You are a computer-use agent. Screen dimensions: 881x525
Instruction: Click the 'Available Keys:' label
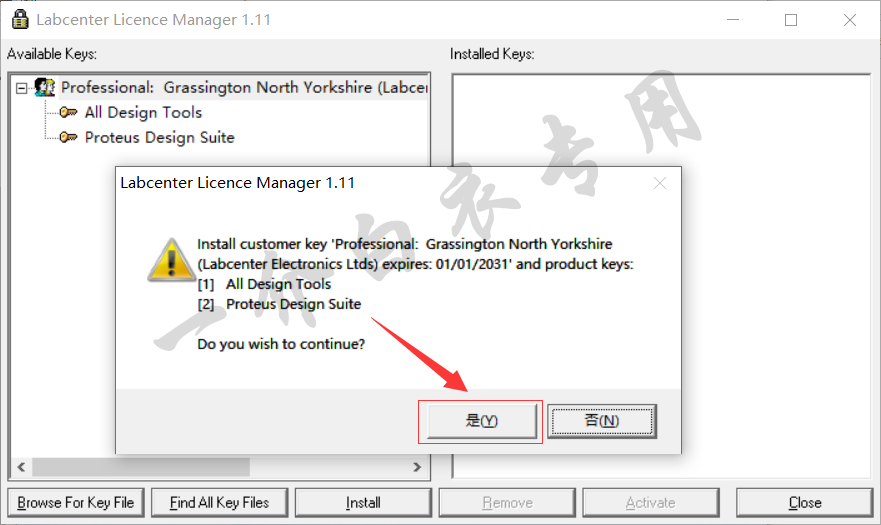(52, 54)
